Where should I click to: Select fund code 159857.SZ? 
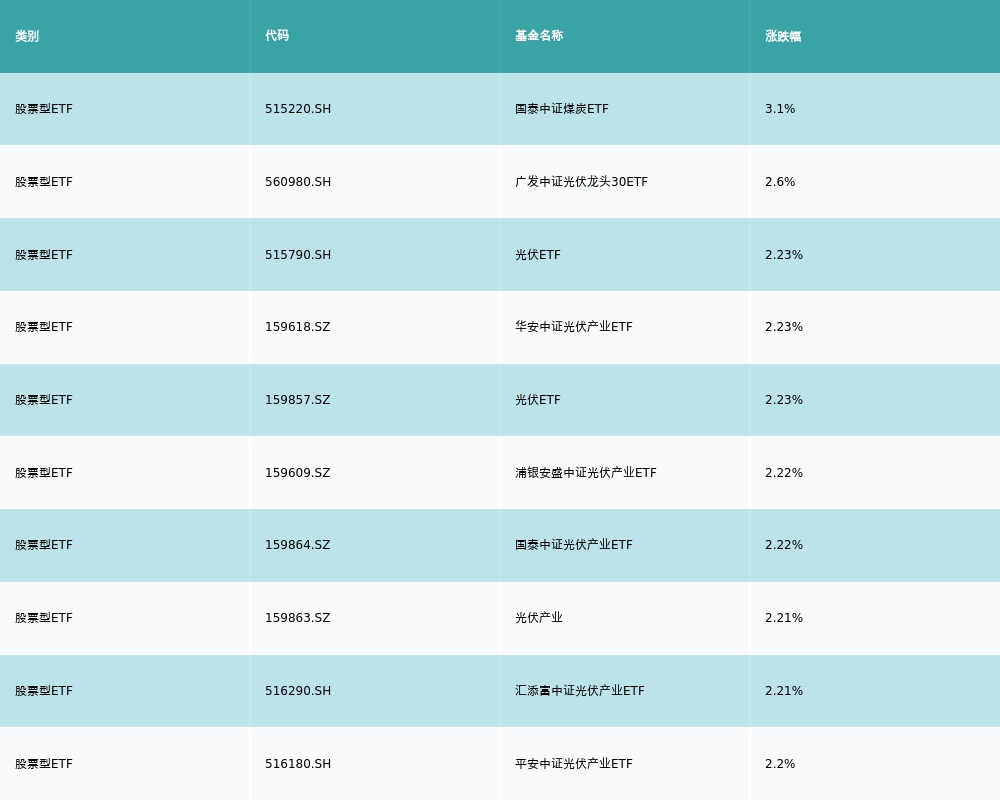pyautogui.click(x=297, y=400)
